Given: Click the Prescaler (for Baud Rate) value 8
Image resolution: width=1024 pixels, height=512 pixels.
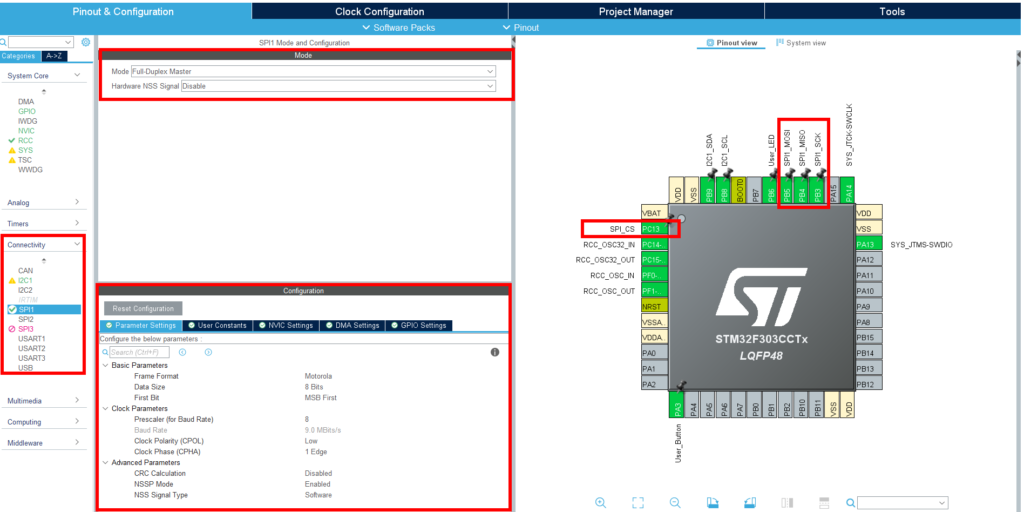Looking at the screenshot, I should pyautogui.click(x=306, y=419).
